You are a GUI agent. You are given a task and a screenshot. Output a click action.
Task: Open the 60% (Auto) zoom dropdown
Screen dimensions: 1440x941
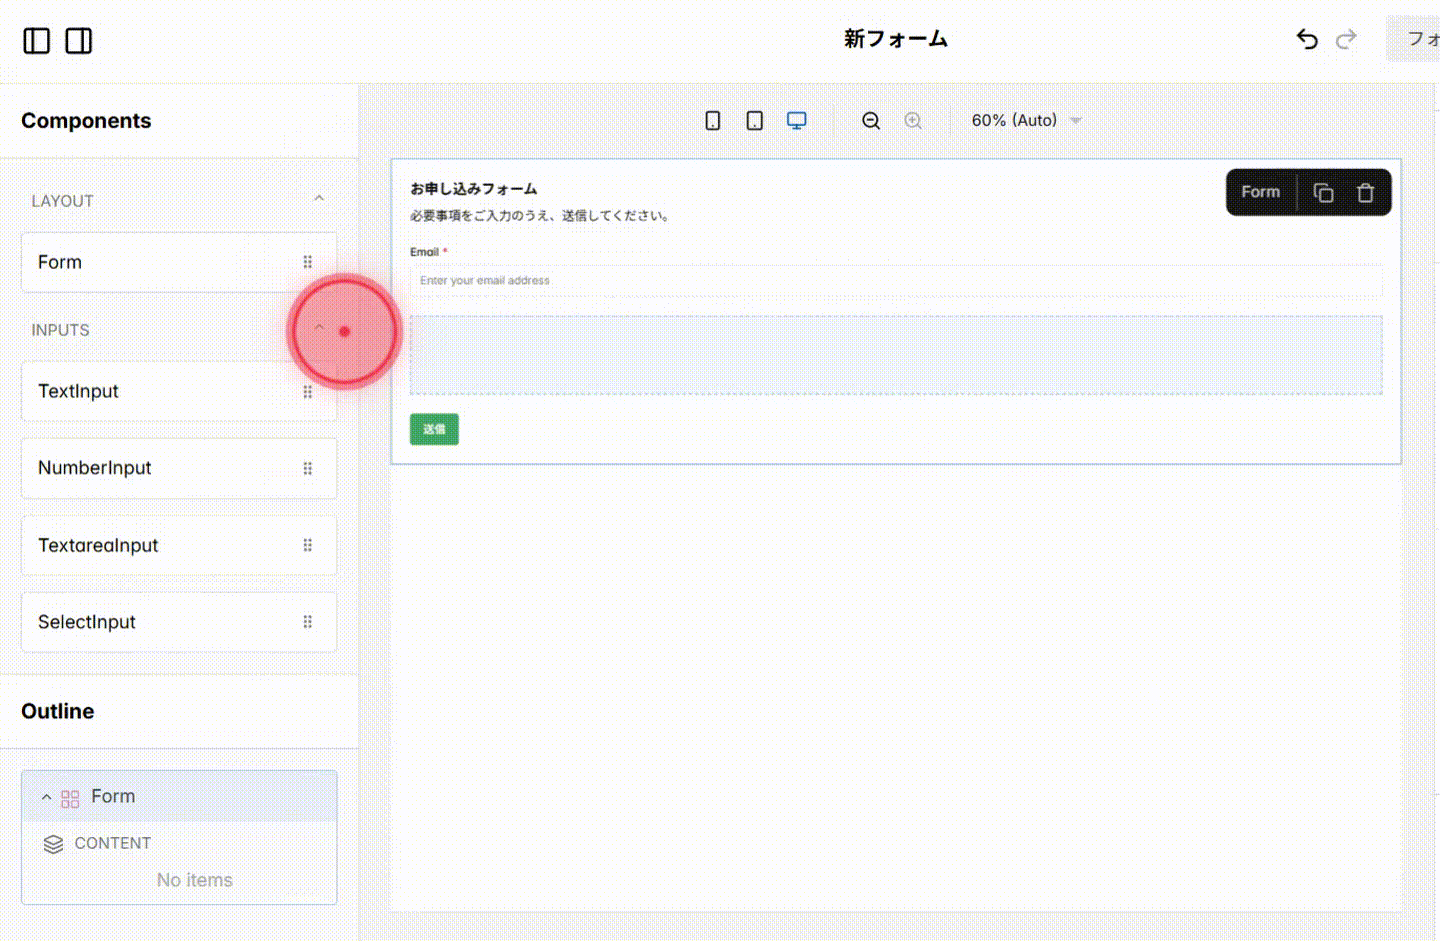point(1025,120)
